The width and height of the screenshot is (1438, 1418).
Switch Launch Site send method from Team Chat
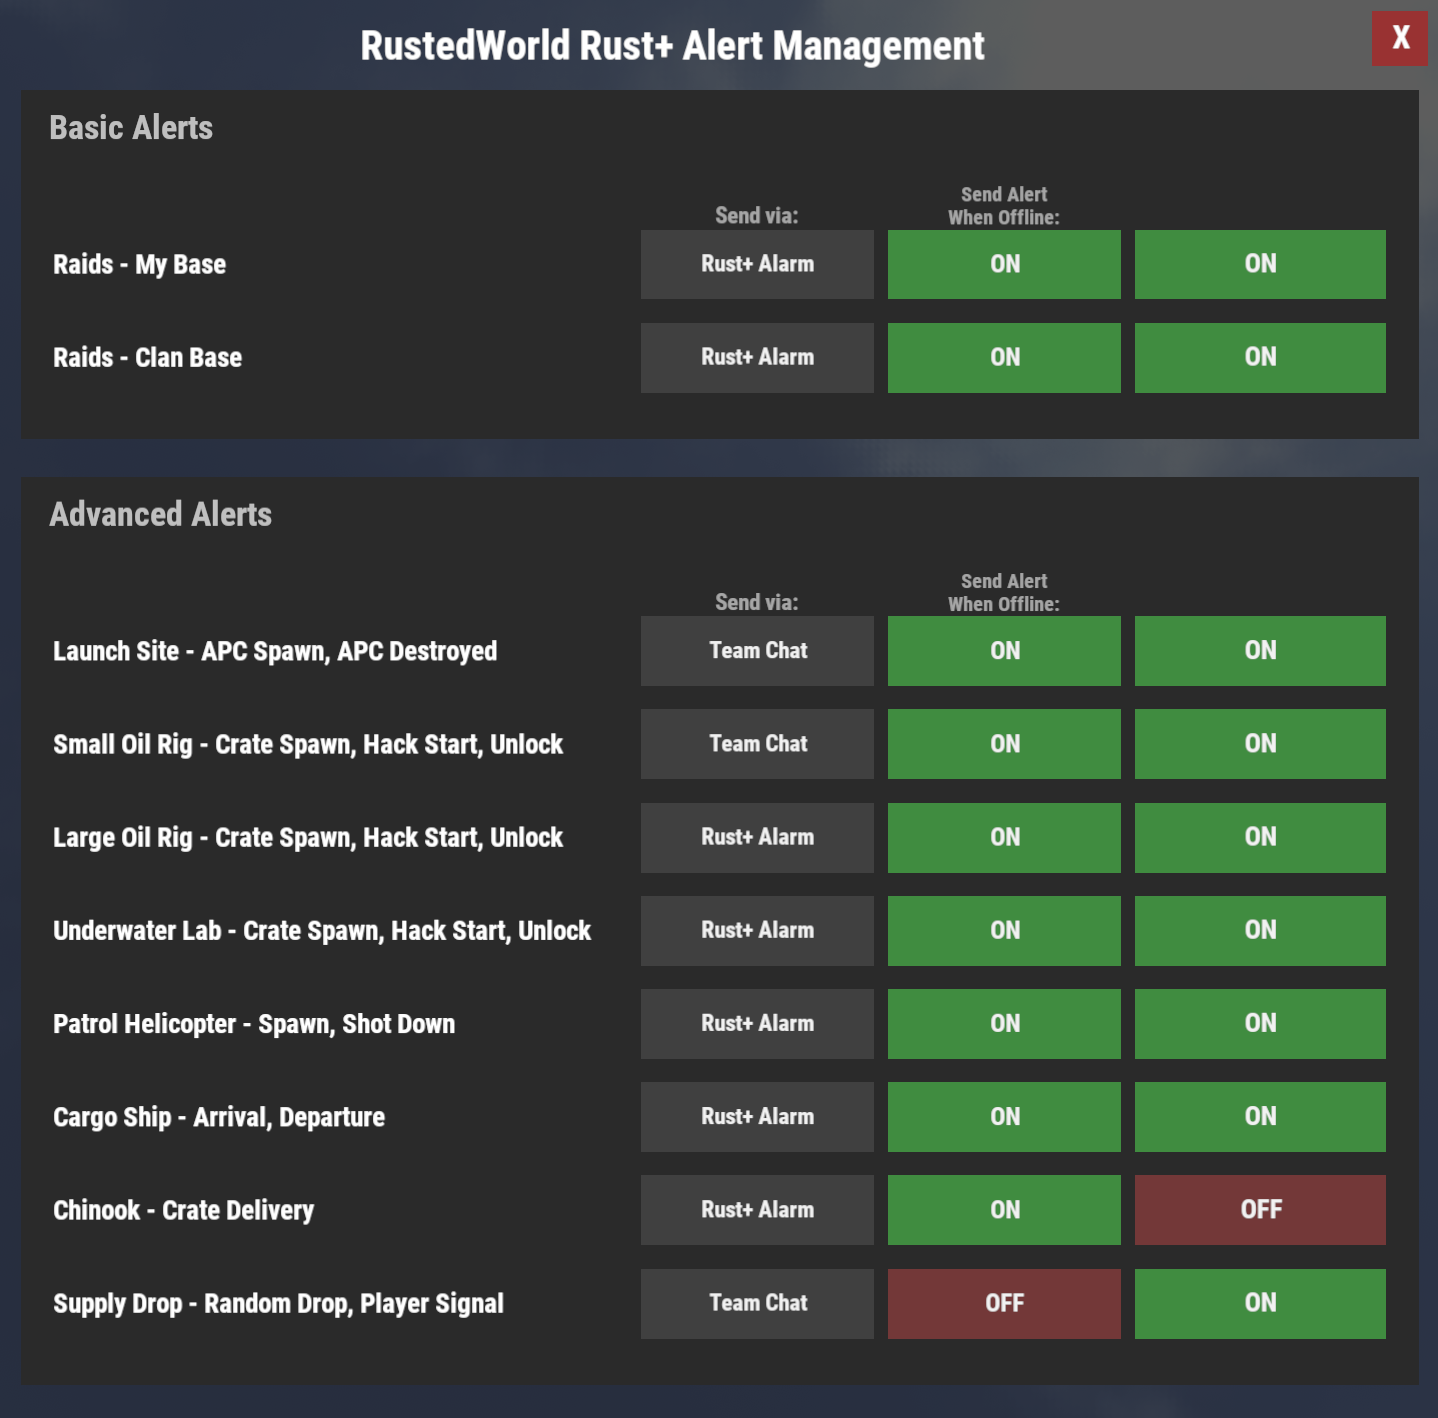757,651
